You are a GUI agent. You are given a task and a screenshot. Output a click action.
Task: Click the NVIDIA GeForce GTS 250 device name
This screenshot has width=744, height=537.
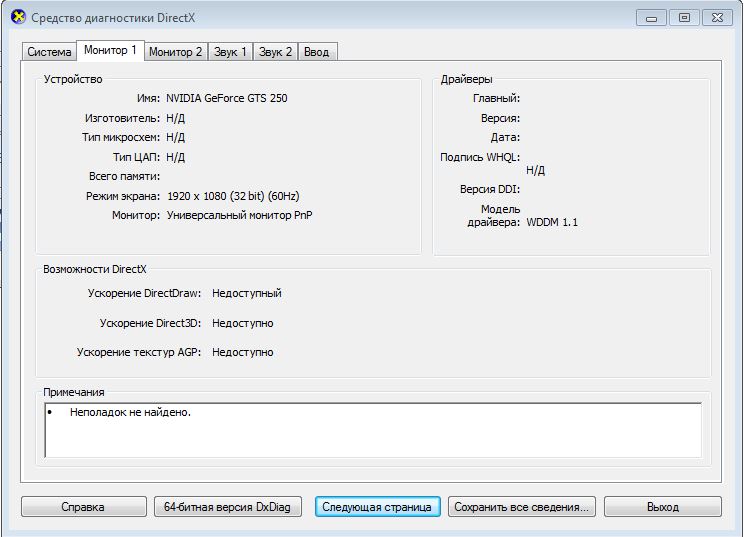(226, 99)
